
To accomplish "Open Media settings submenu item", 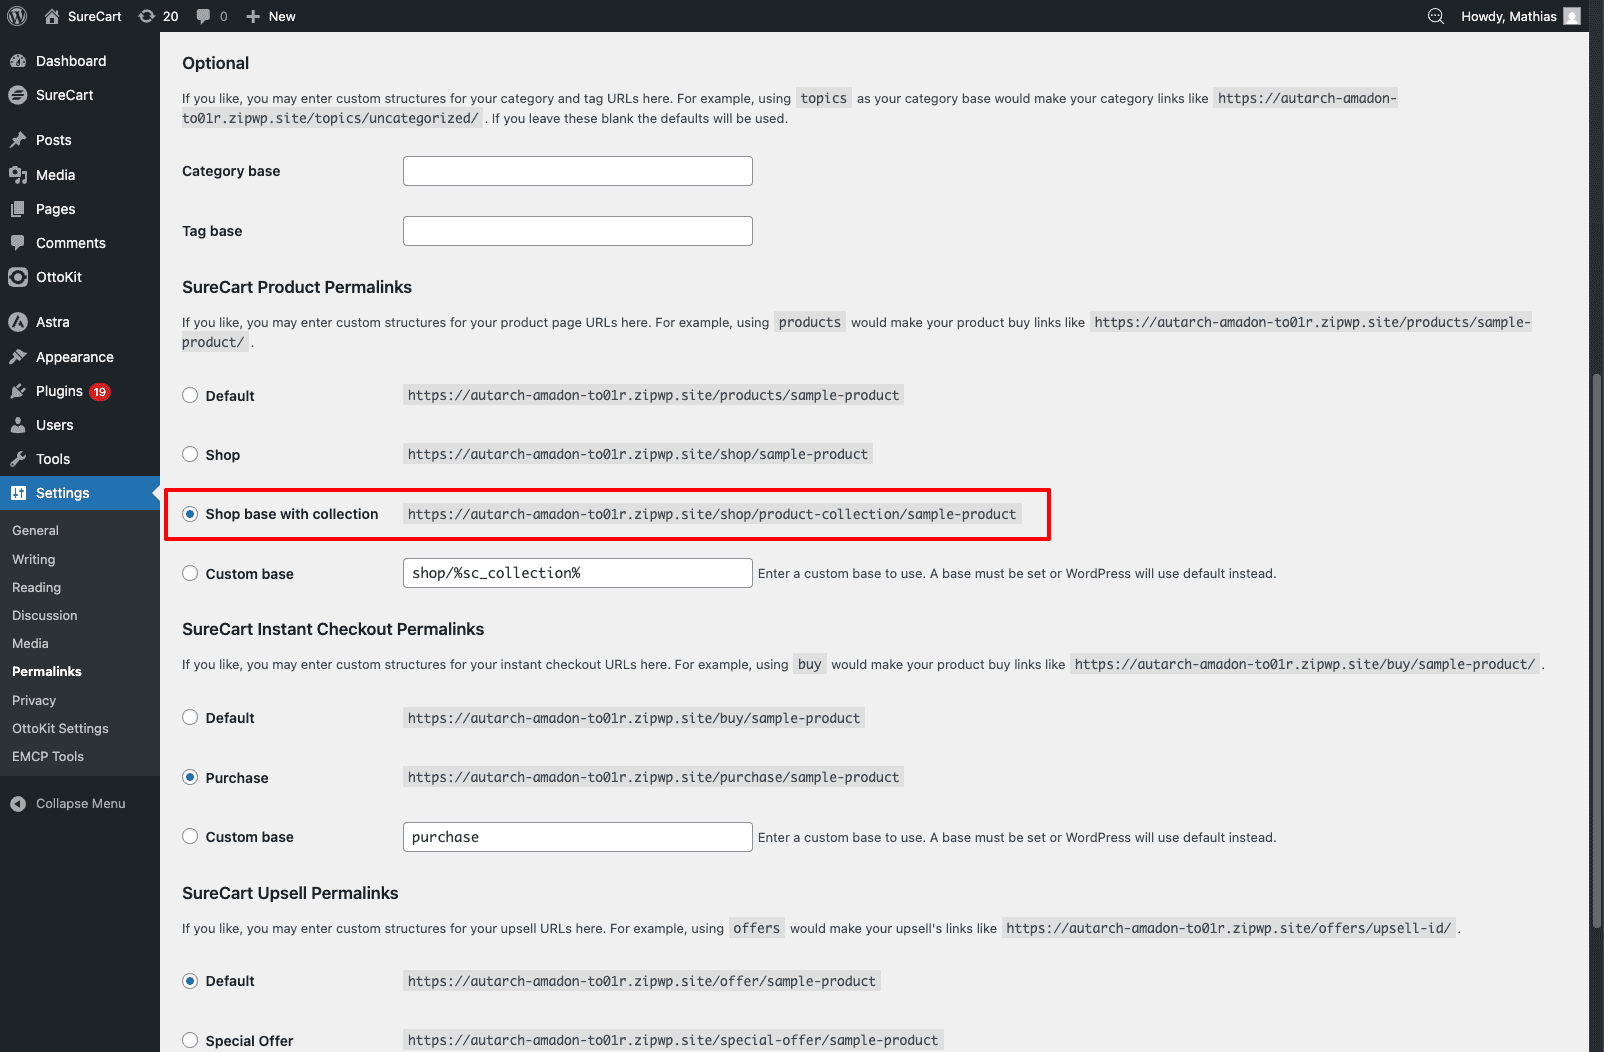I will click(x=30, y=644).
